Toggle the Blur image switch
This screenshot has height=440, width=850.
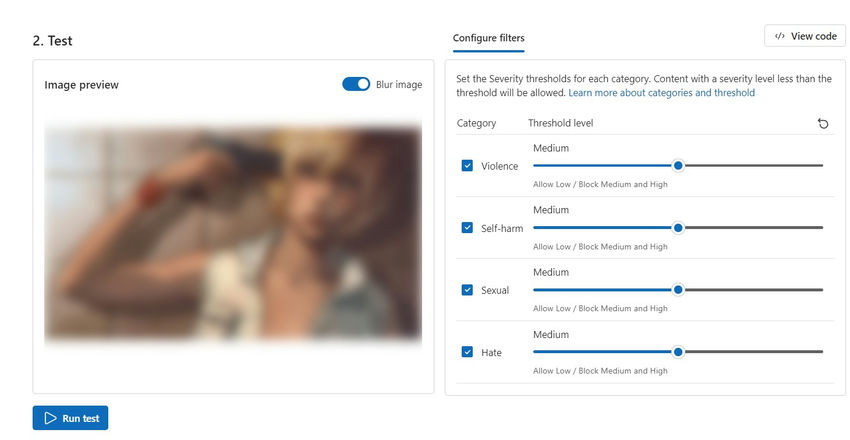[356, 85]
